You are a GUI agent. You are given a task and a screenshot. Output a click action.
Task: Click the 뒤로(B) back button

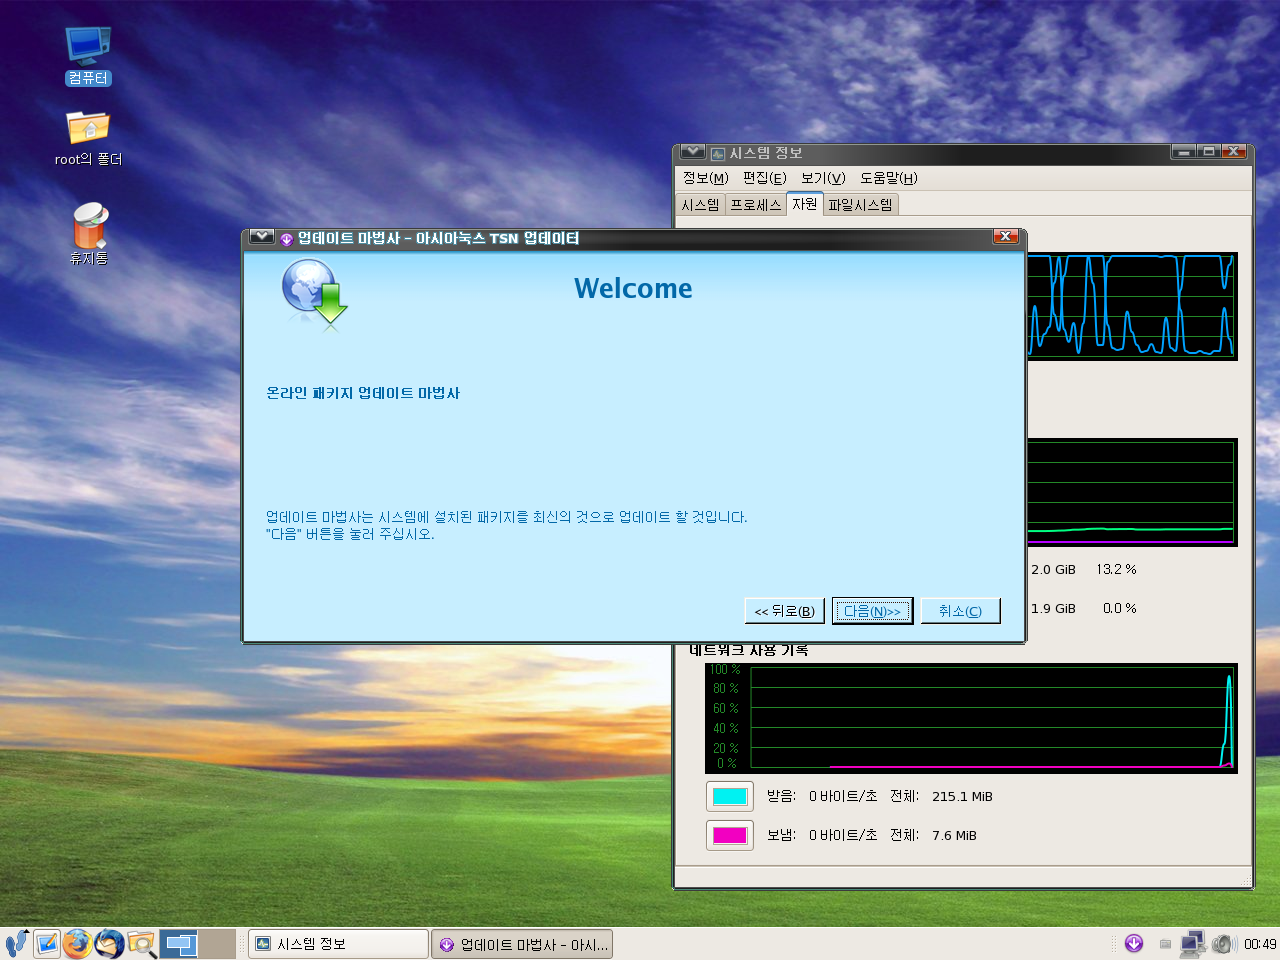[x=784, y=611]
